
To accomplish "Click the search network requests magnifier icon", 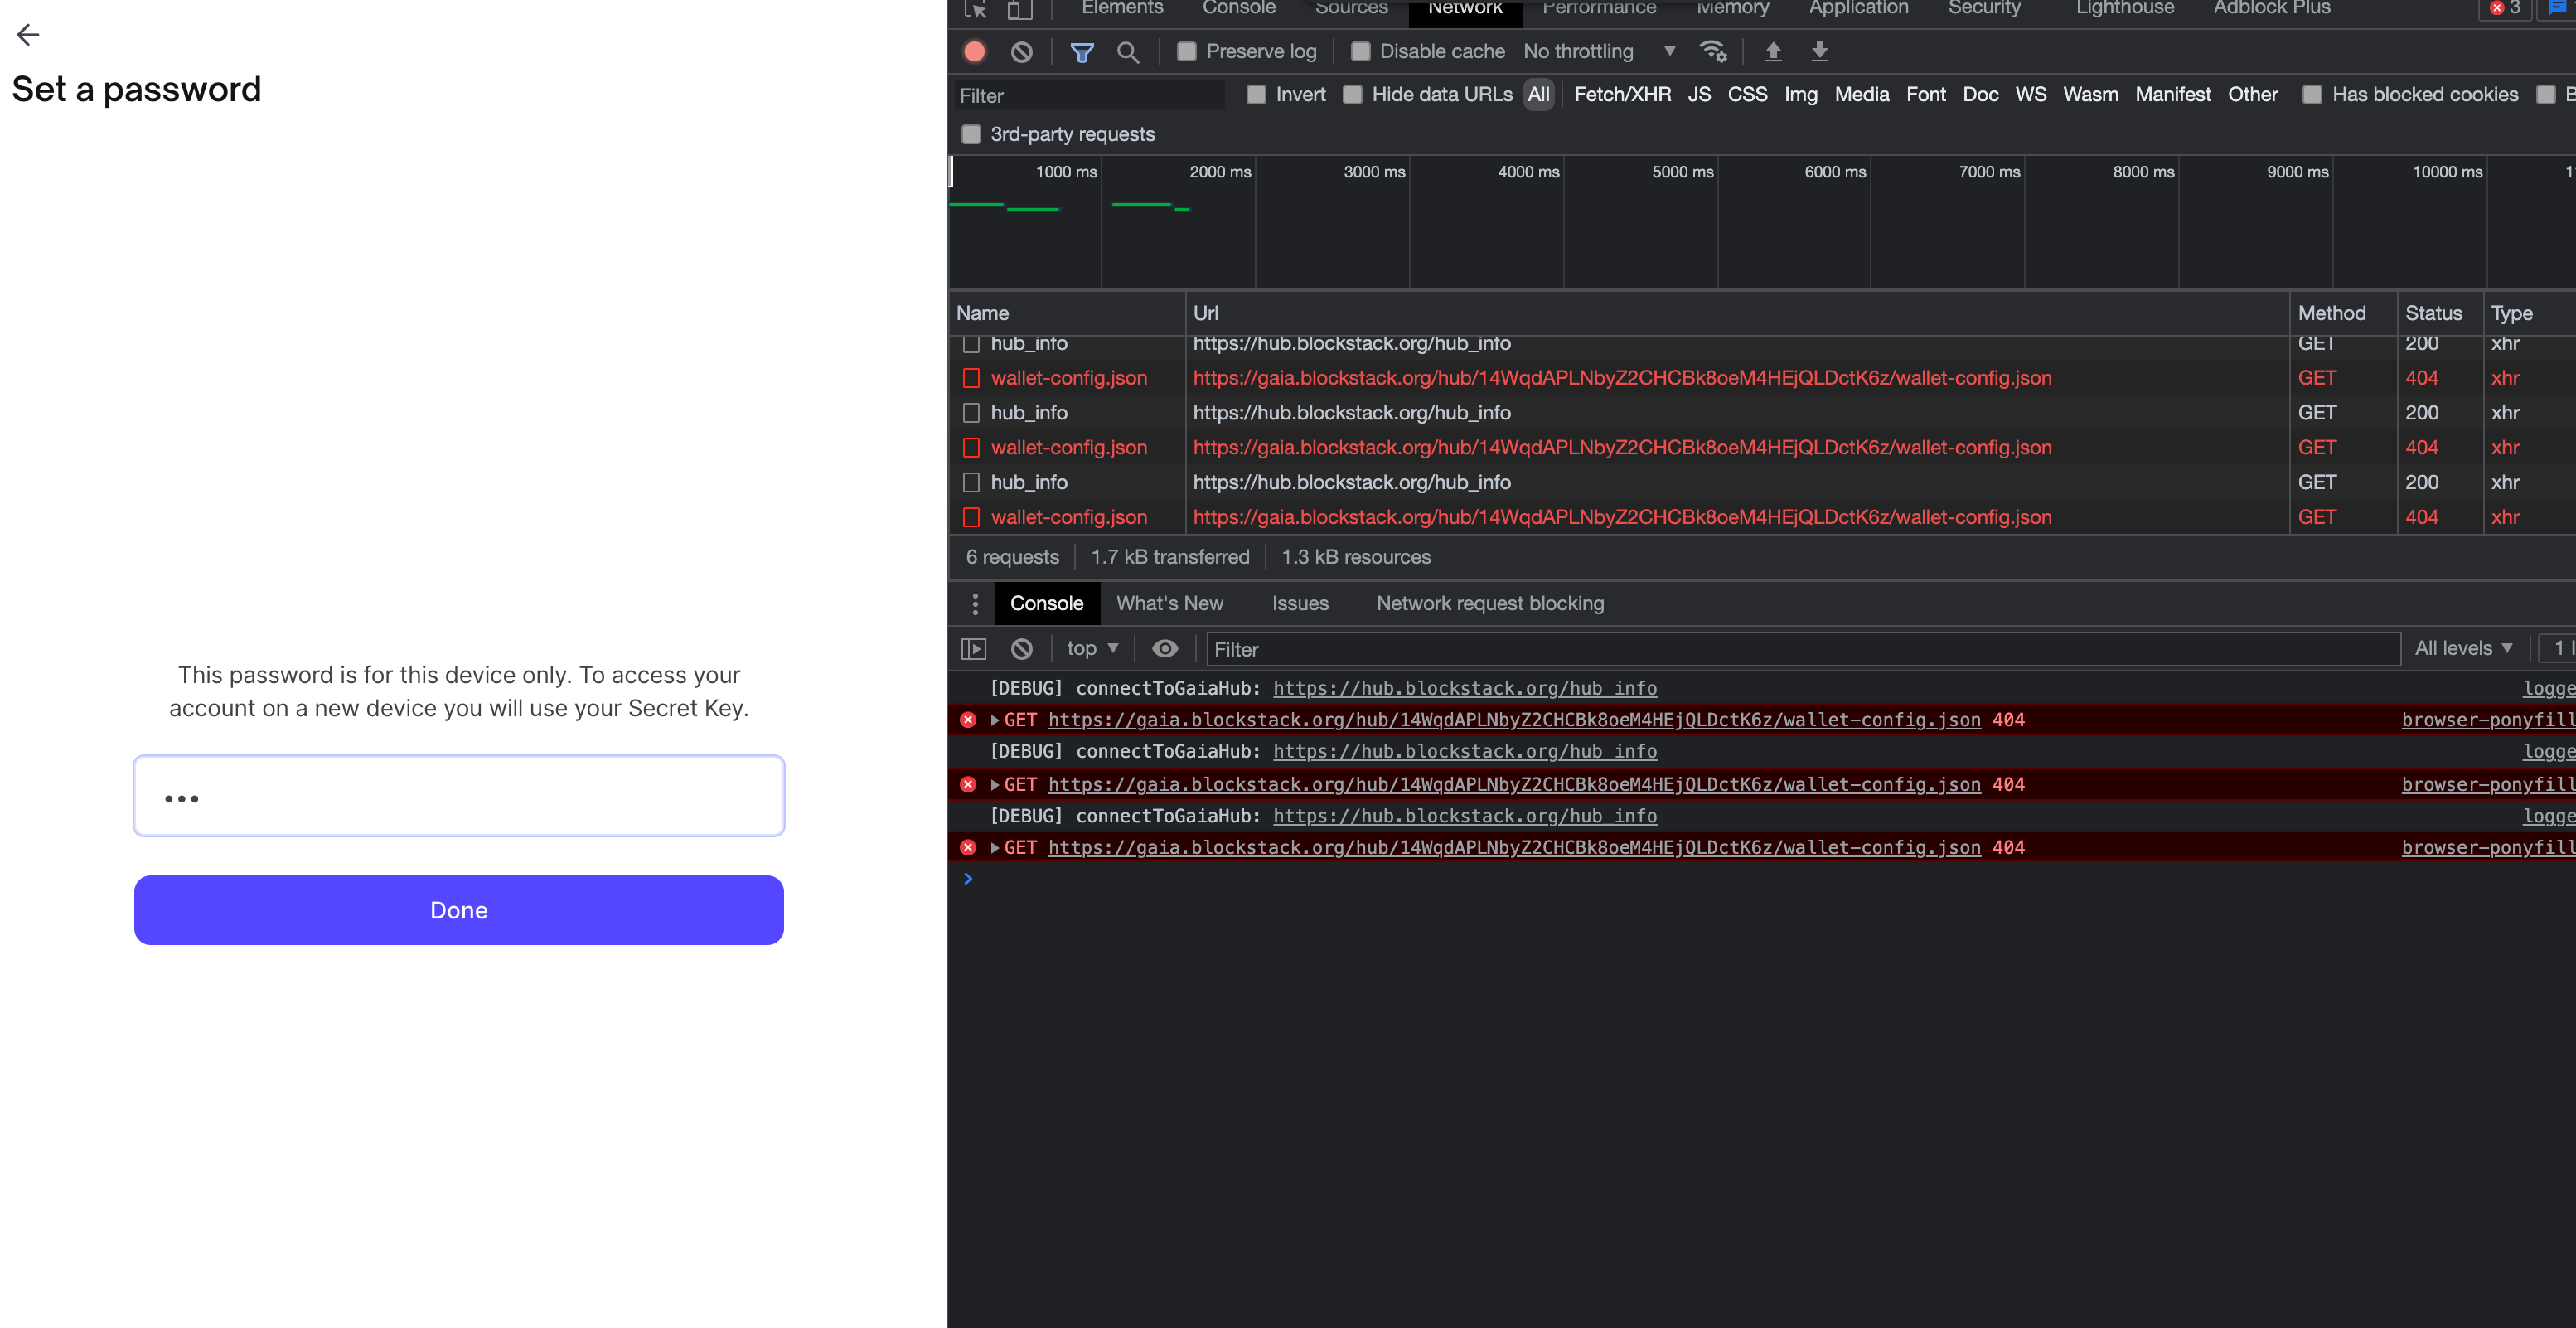I will coord(1129,51).
